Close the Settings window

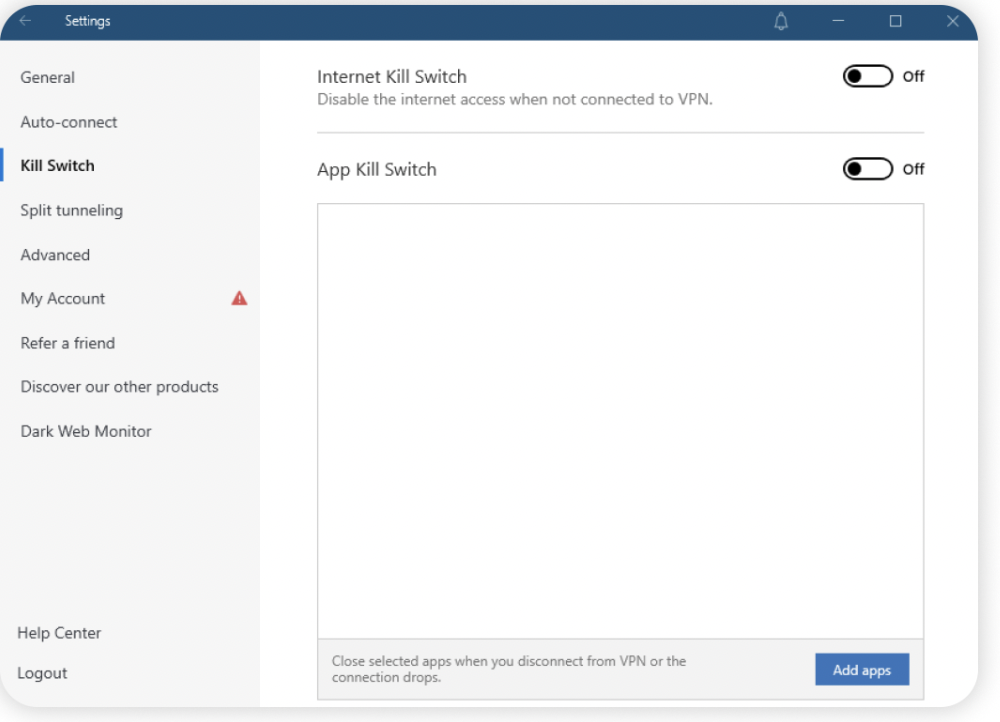click(x=952, y=21)
